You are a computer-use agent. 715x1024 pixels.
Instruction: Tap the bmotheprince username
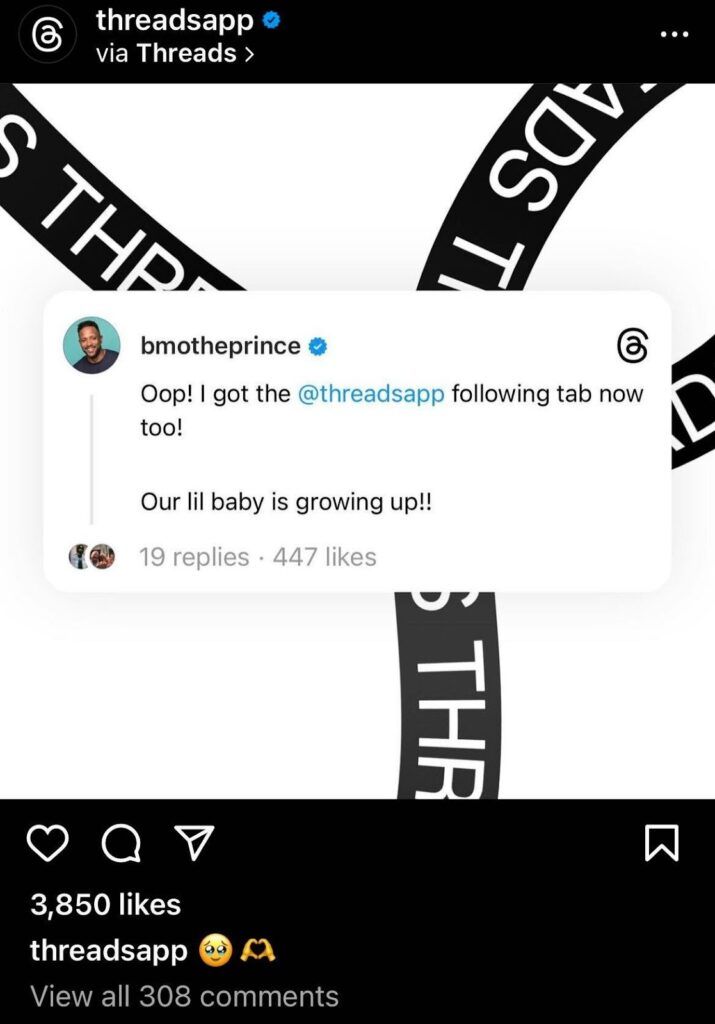tap(221, 345)
